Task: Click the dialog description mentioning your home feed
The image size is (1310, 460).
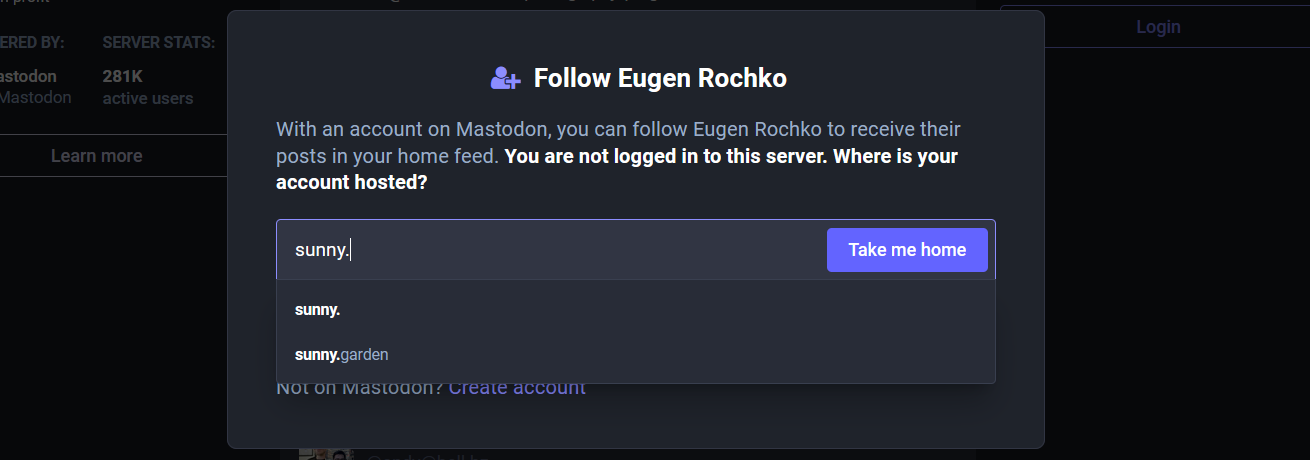Action: pyautogui.click(x=618, y=157)
